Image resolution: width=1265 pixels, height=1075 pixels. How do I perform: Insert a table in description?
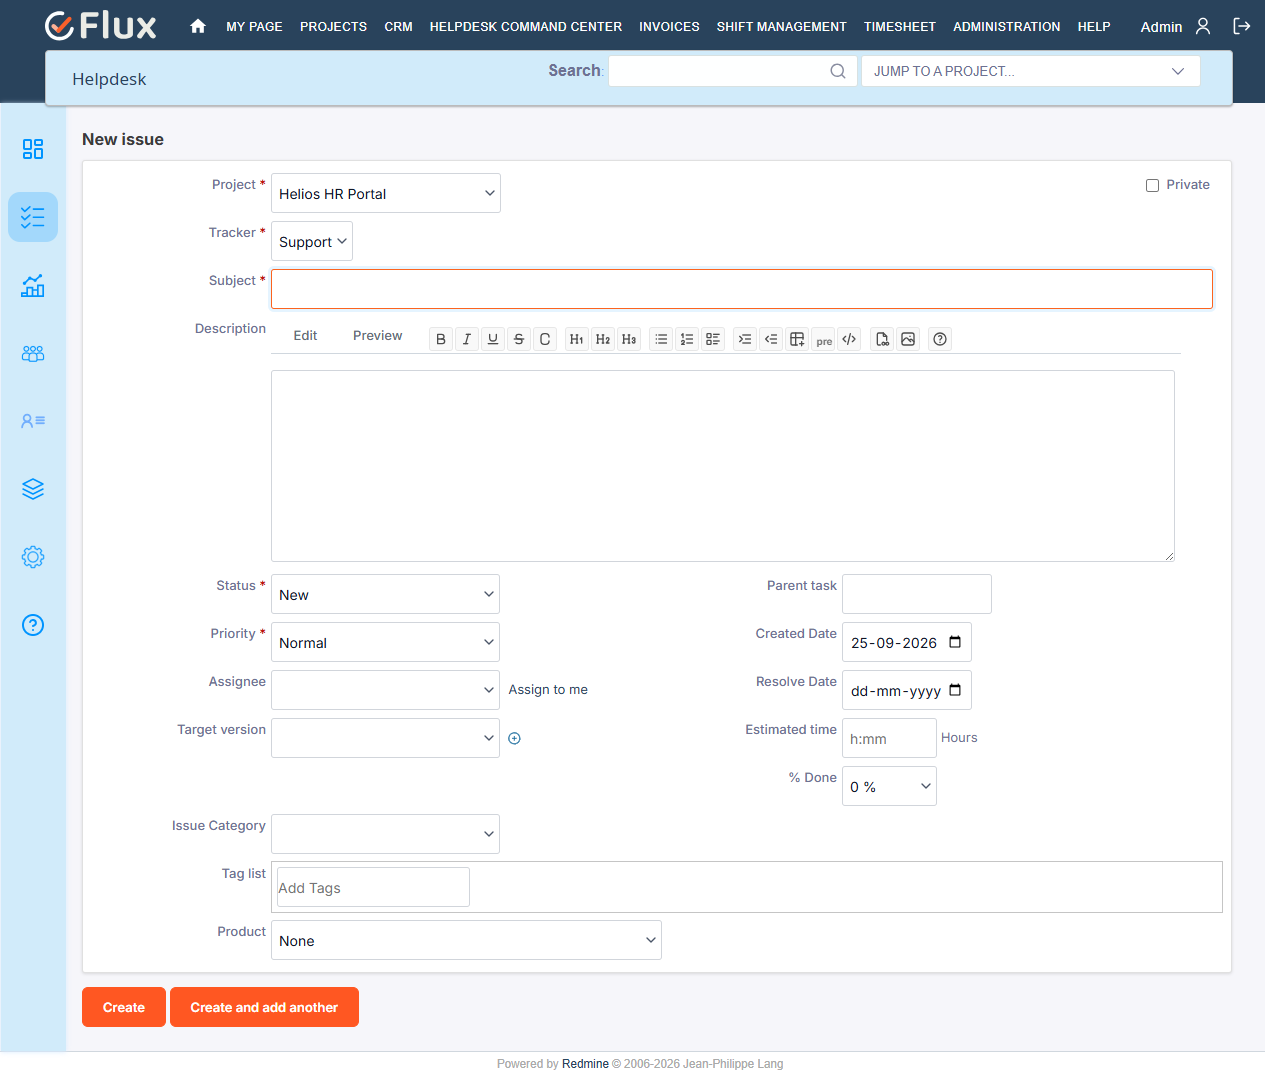[797, 339]
